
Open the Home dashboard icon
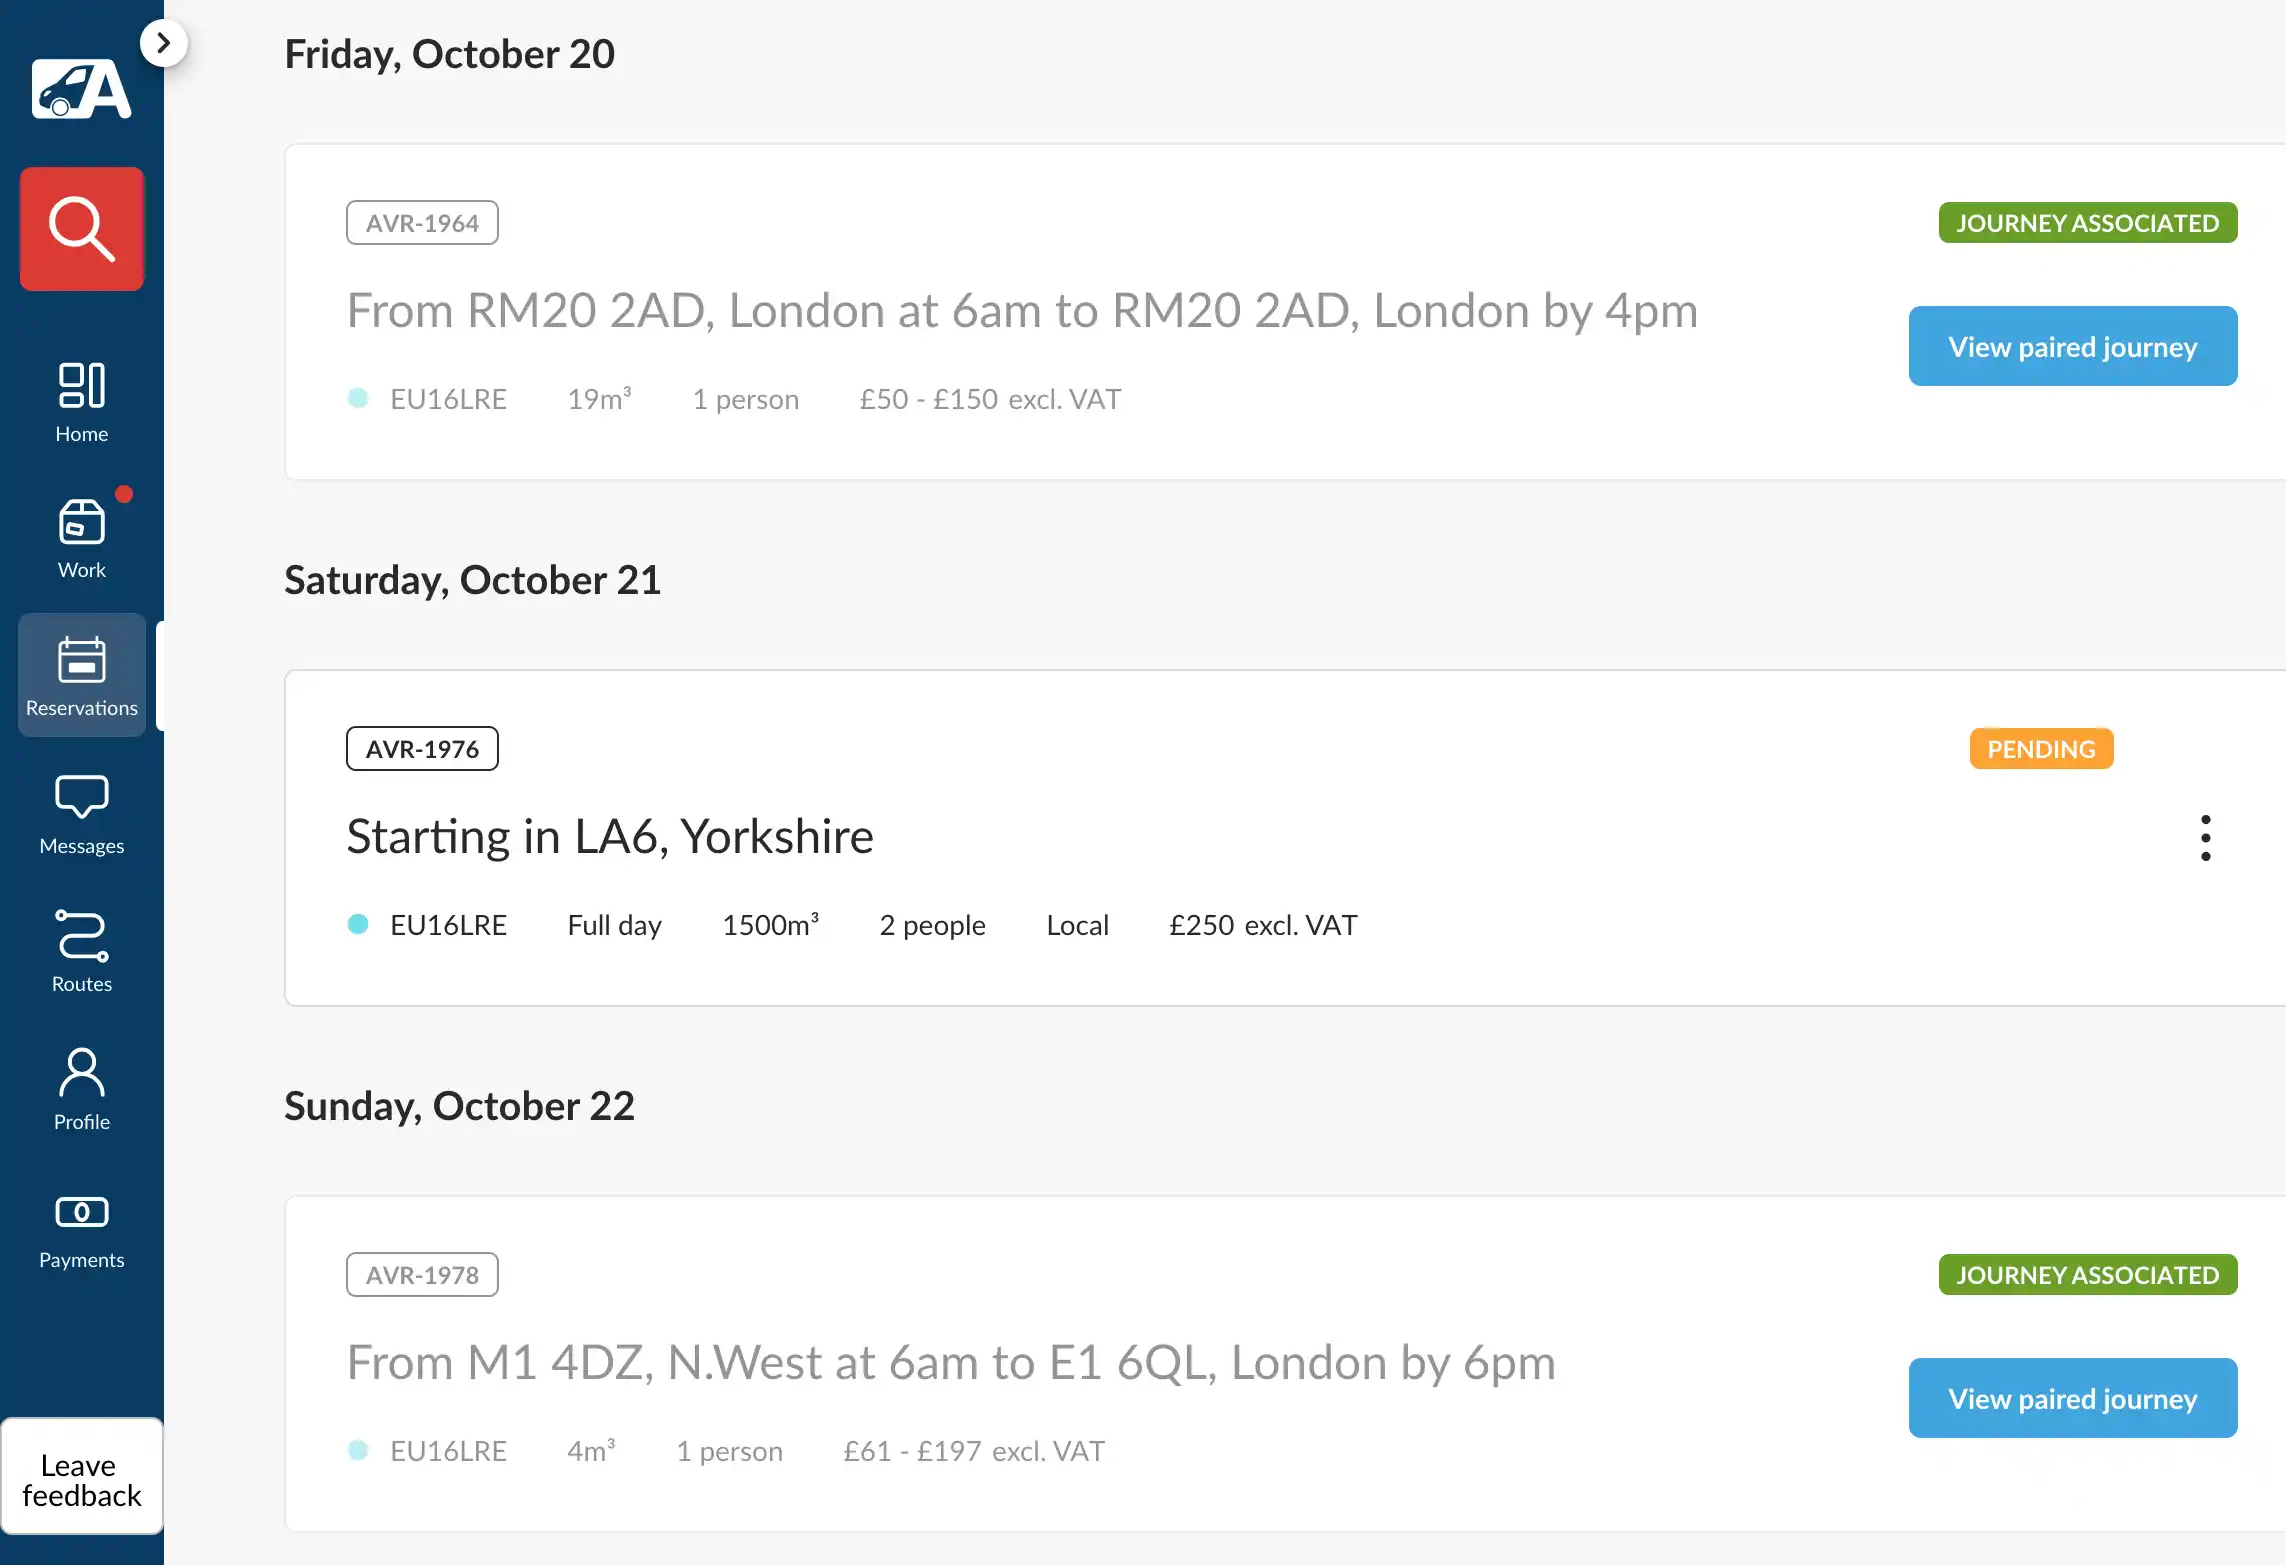(82, 402)
